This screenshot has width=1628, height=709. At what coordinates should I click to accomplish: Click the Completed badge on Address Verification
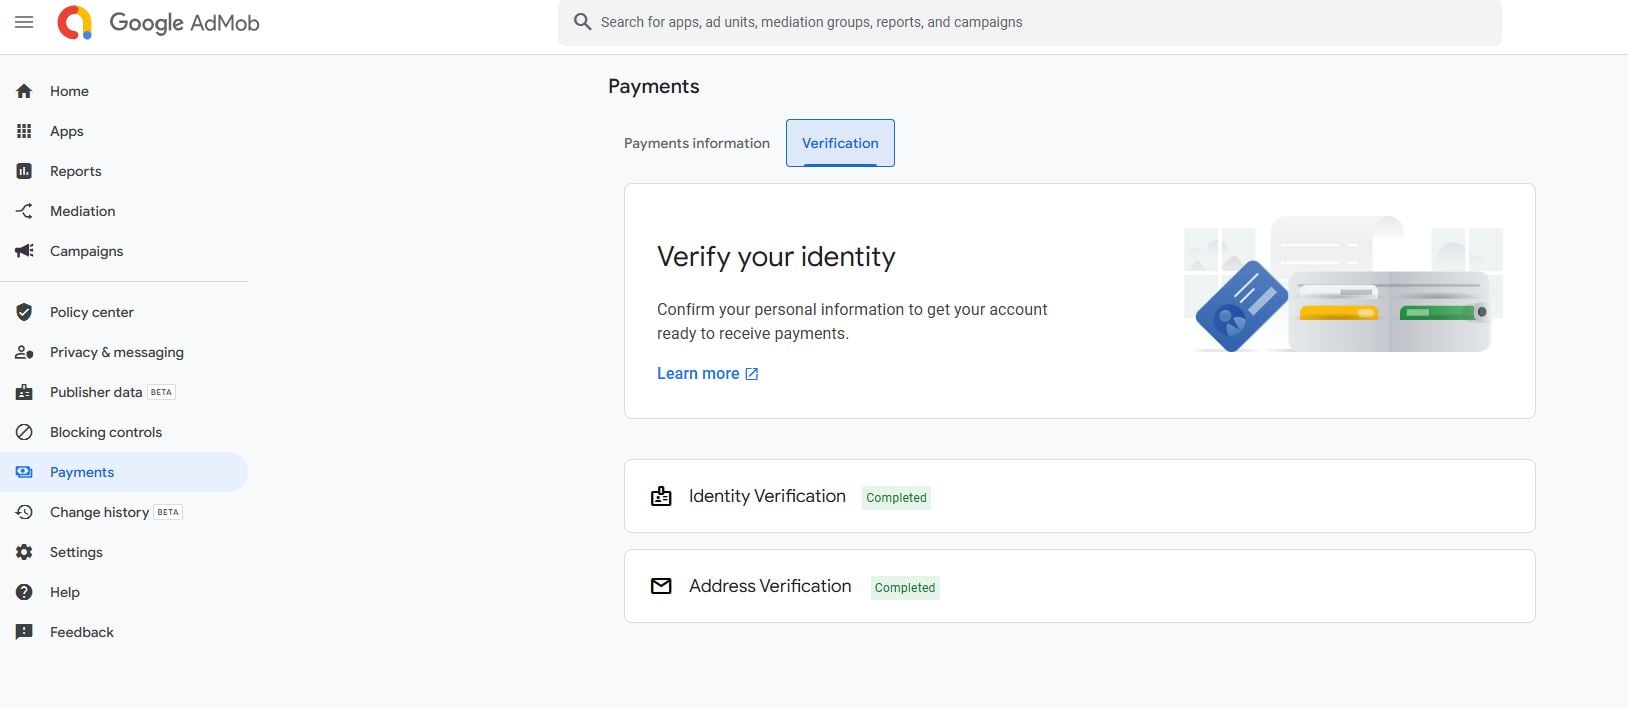click(x=905, y=587)
